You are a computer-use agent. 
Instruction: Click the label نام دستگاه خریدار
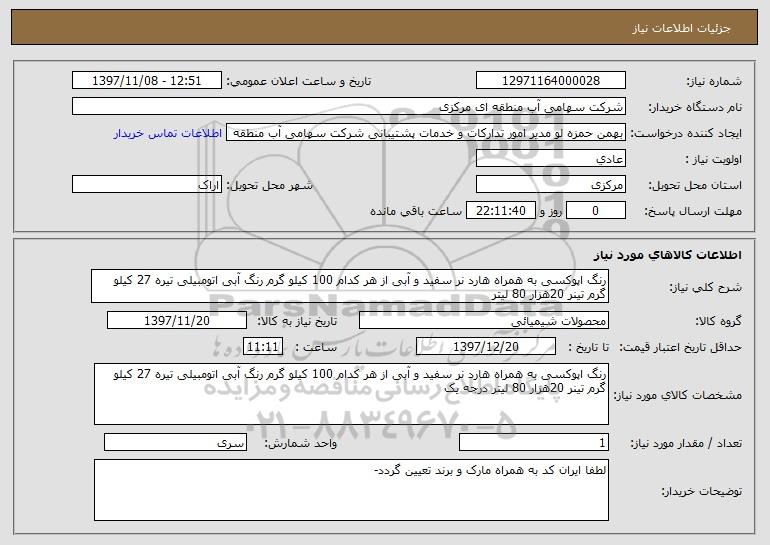[695, 108]
